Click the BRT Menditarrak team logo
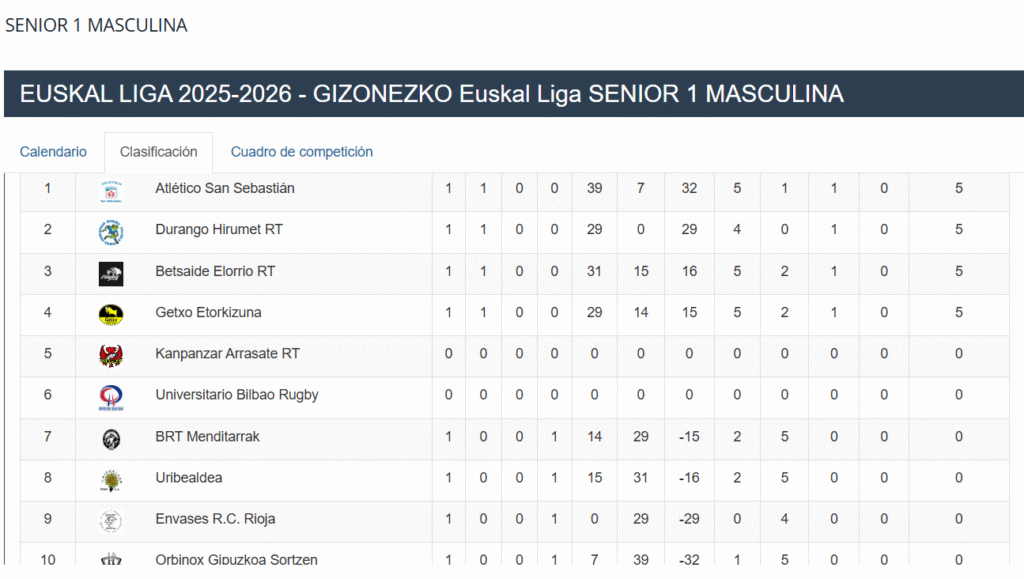1024x579 pixels. coord(111,438)
